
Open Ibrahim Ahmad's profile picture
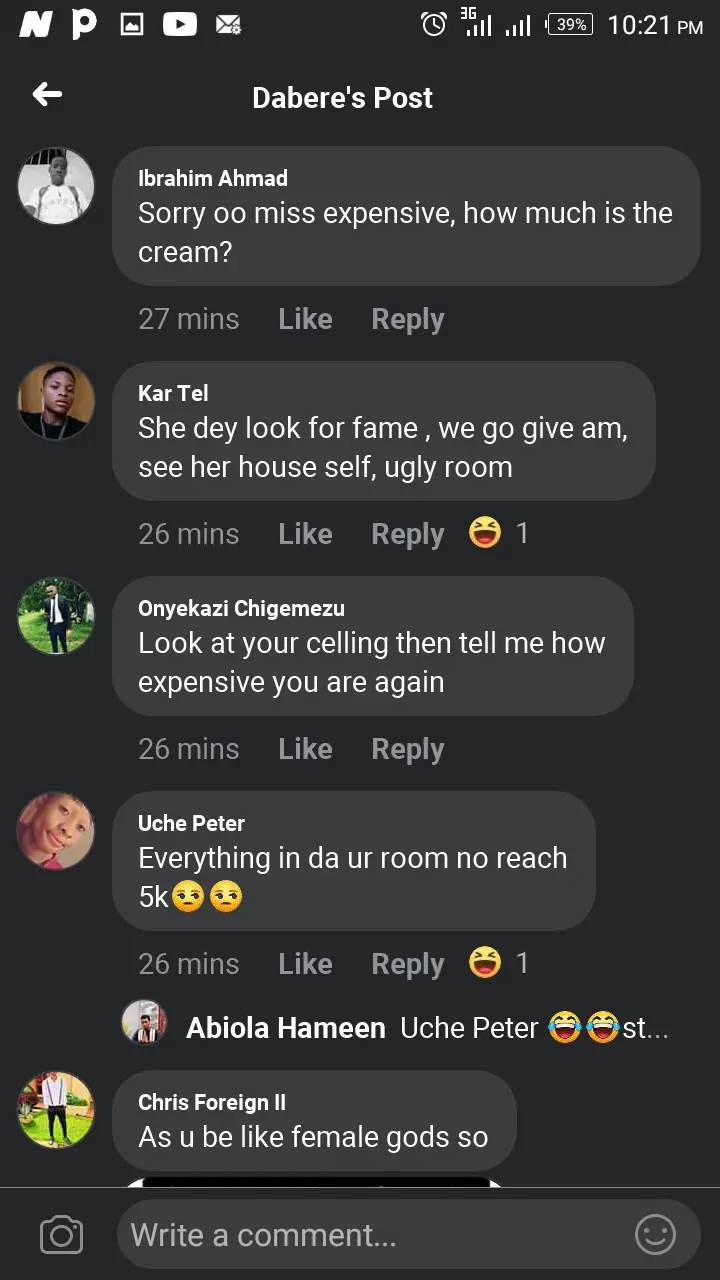click(x=56, y=186)
